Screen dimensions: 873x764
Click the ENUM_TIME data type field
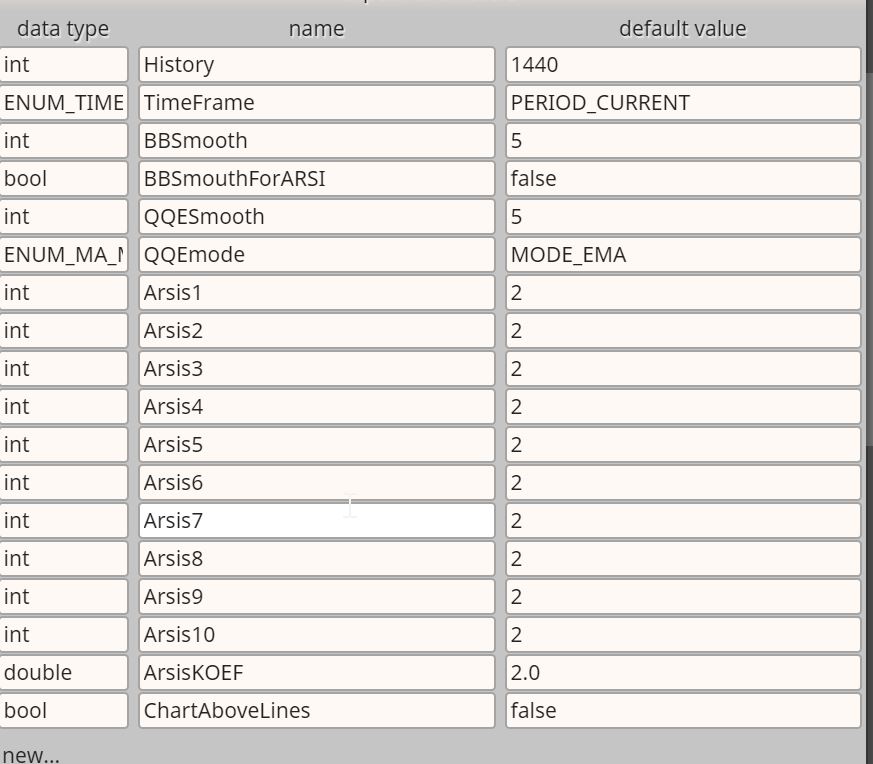pyautogui.click(x=63, y=102)
